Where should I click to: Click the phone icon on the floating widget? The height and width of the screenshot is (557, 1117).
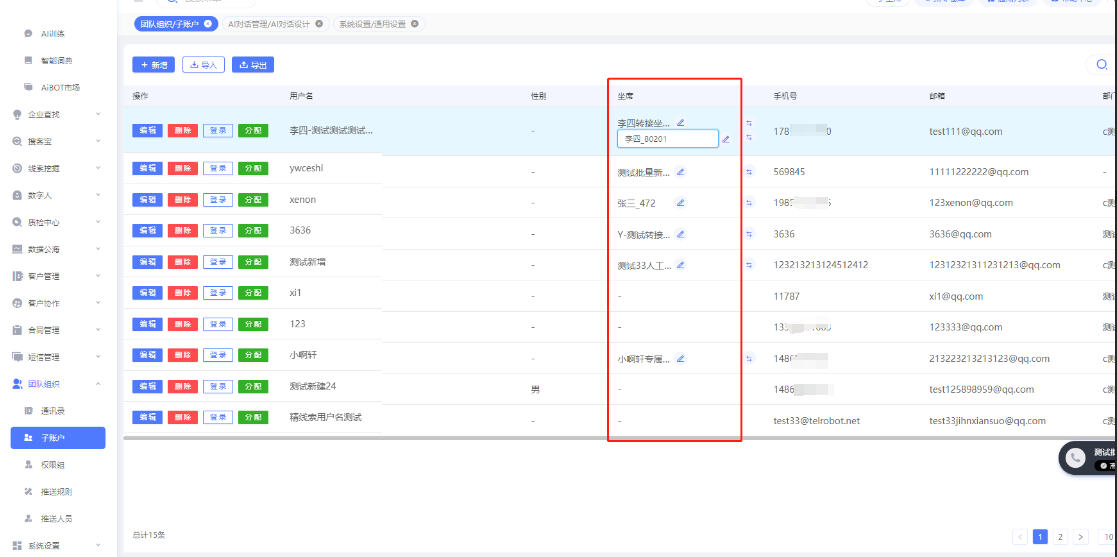point(1075,457)
